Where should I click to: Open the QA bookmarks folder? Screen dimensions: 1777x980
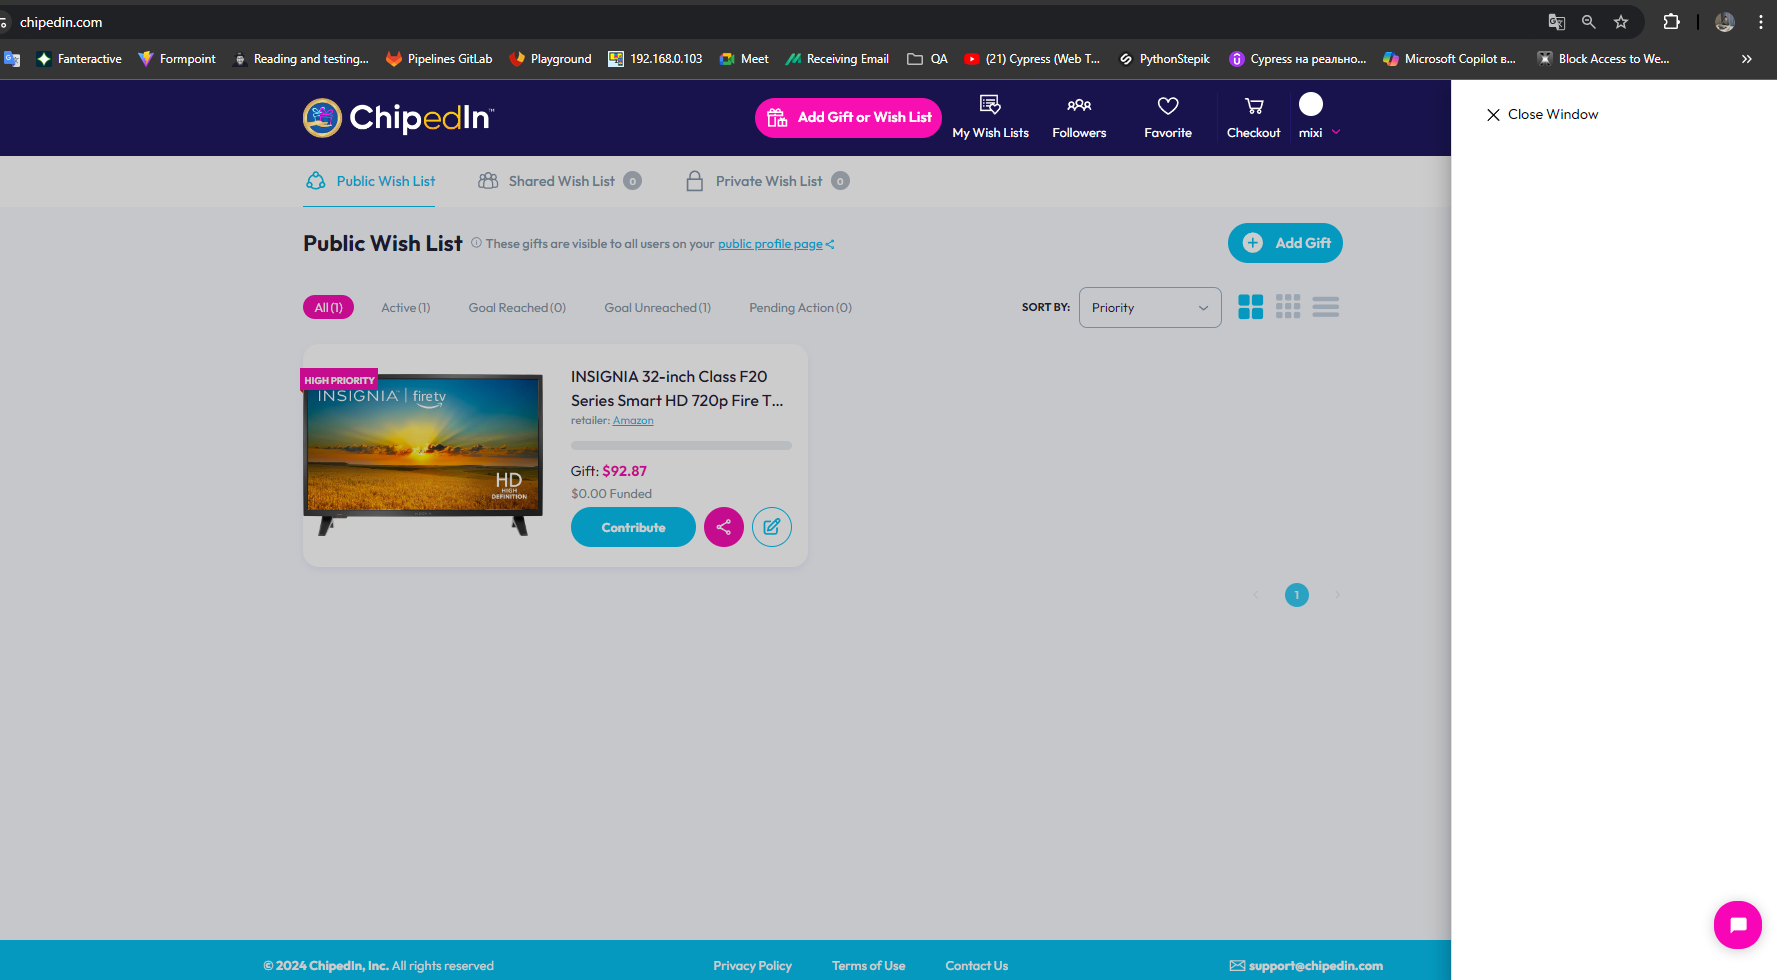coord(927,59)
